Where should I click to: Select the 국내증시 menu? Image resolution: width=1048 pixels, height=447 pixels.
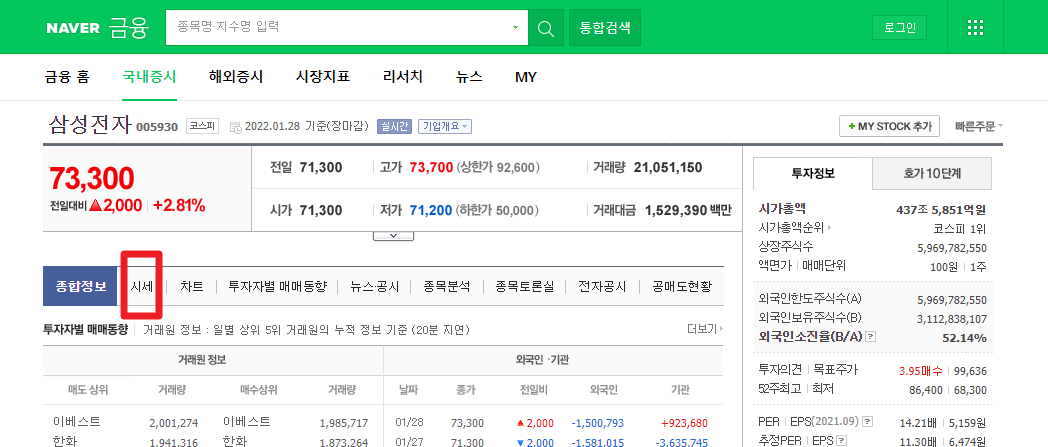click(149, 77)
